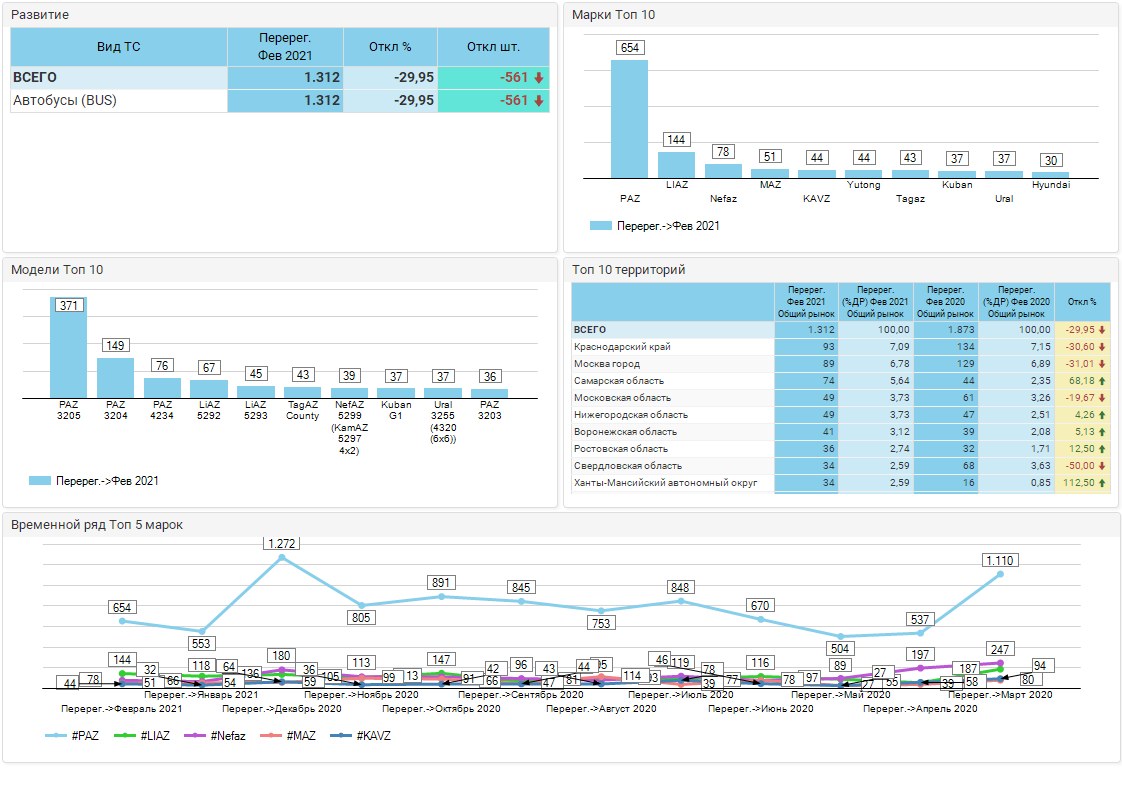
Task: Select the Временной ряд Топ 5 марок title
Action: 97,524
